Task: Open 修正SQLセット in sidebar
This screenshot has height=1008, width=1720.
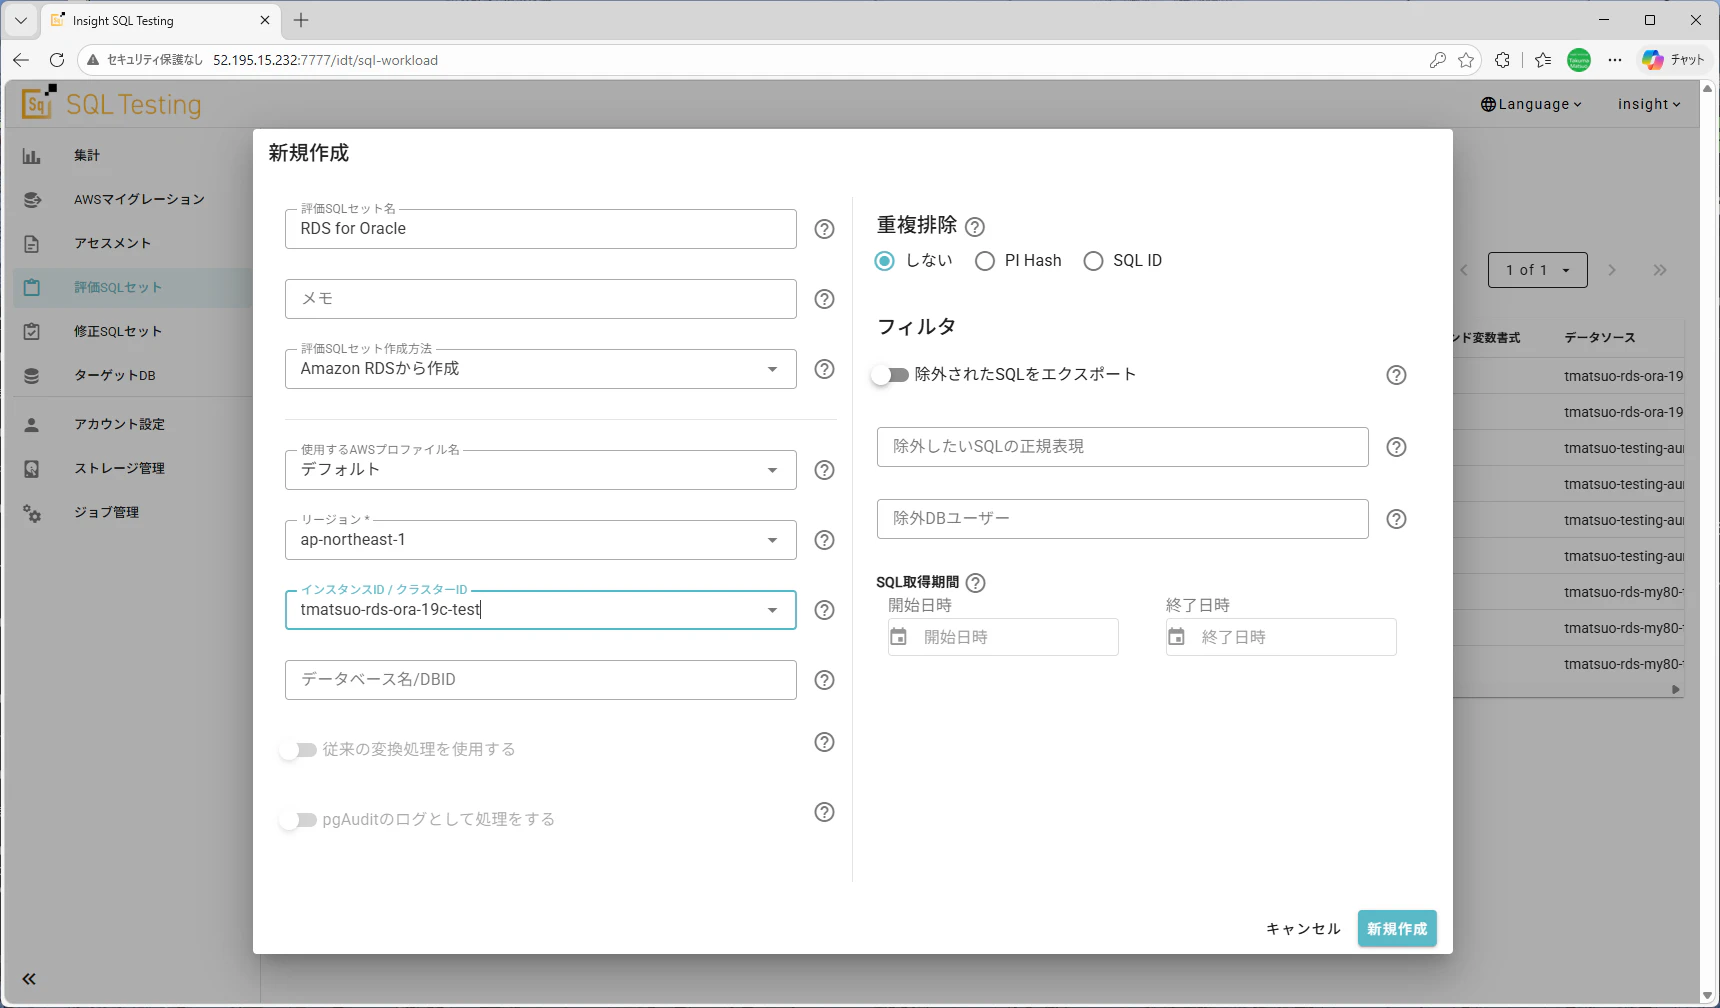Action: pos(130,332)
